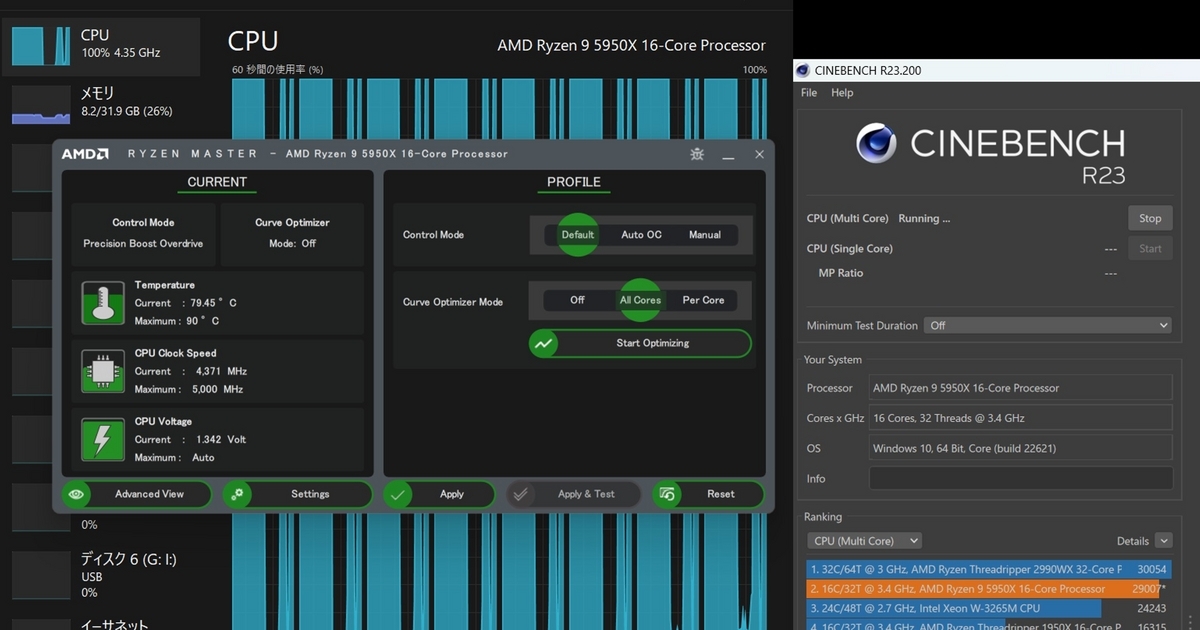Click Stop button for Multi Core test
Image resolution: width=1200 pixels, height=630 pixels.
(x=1150, y=218)
